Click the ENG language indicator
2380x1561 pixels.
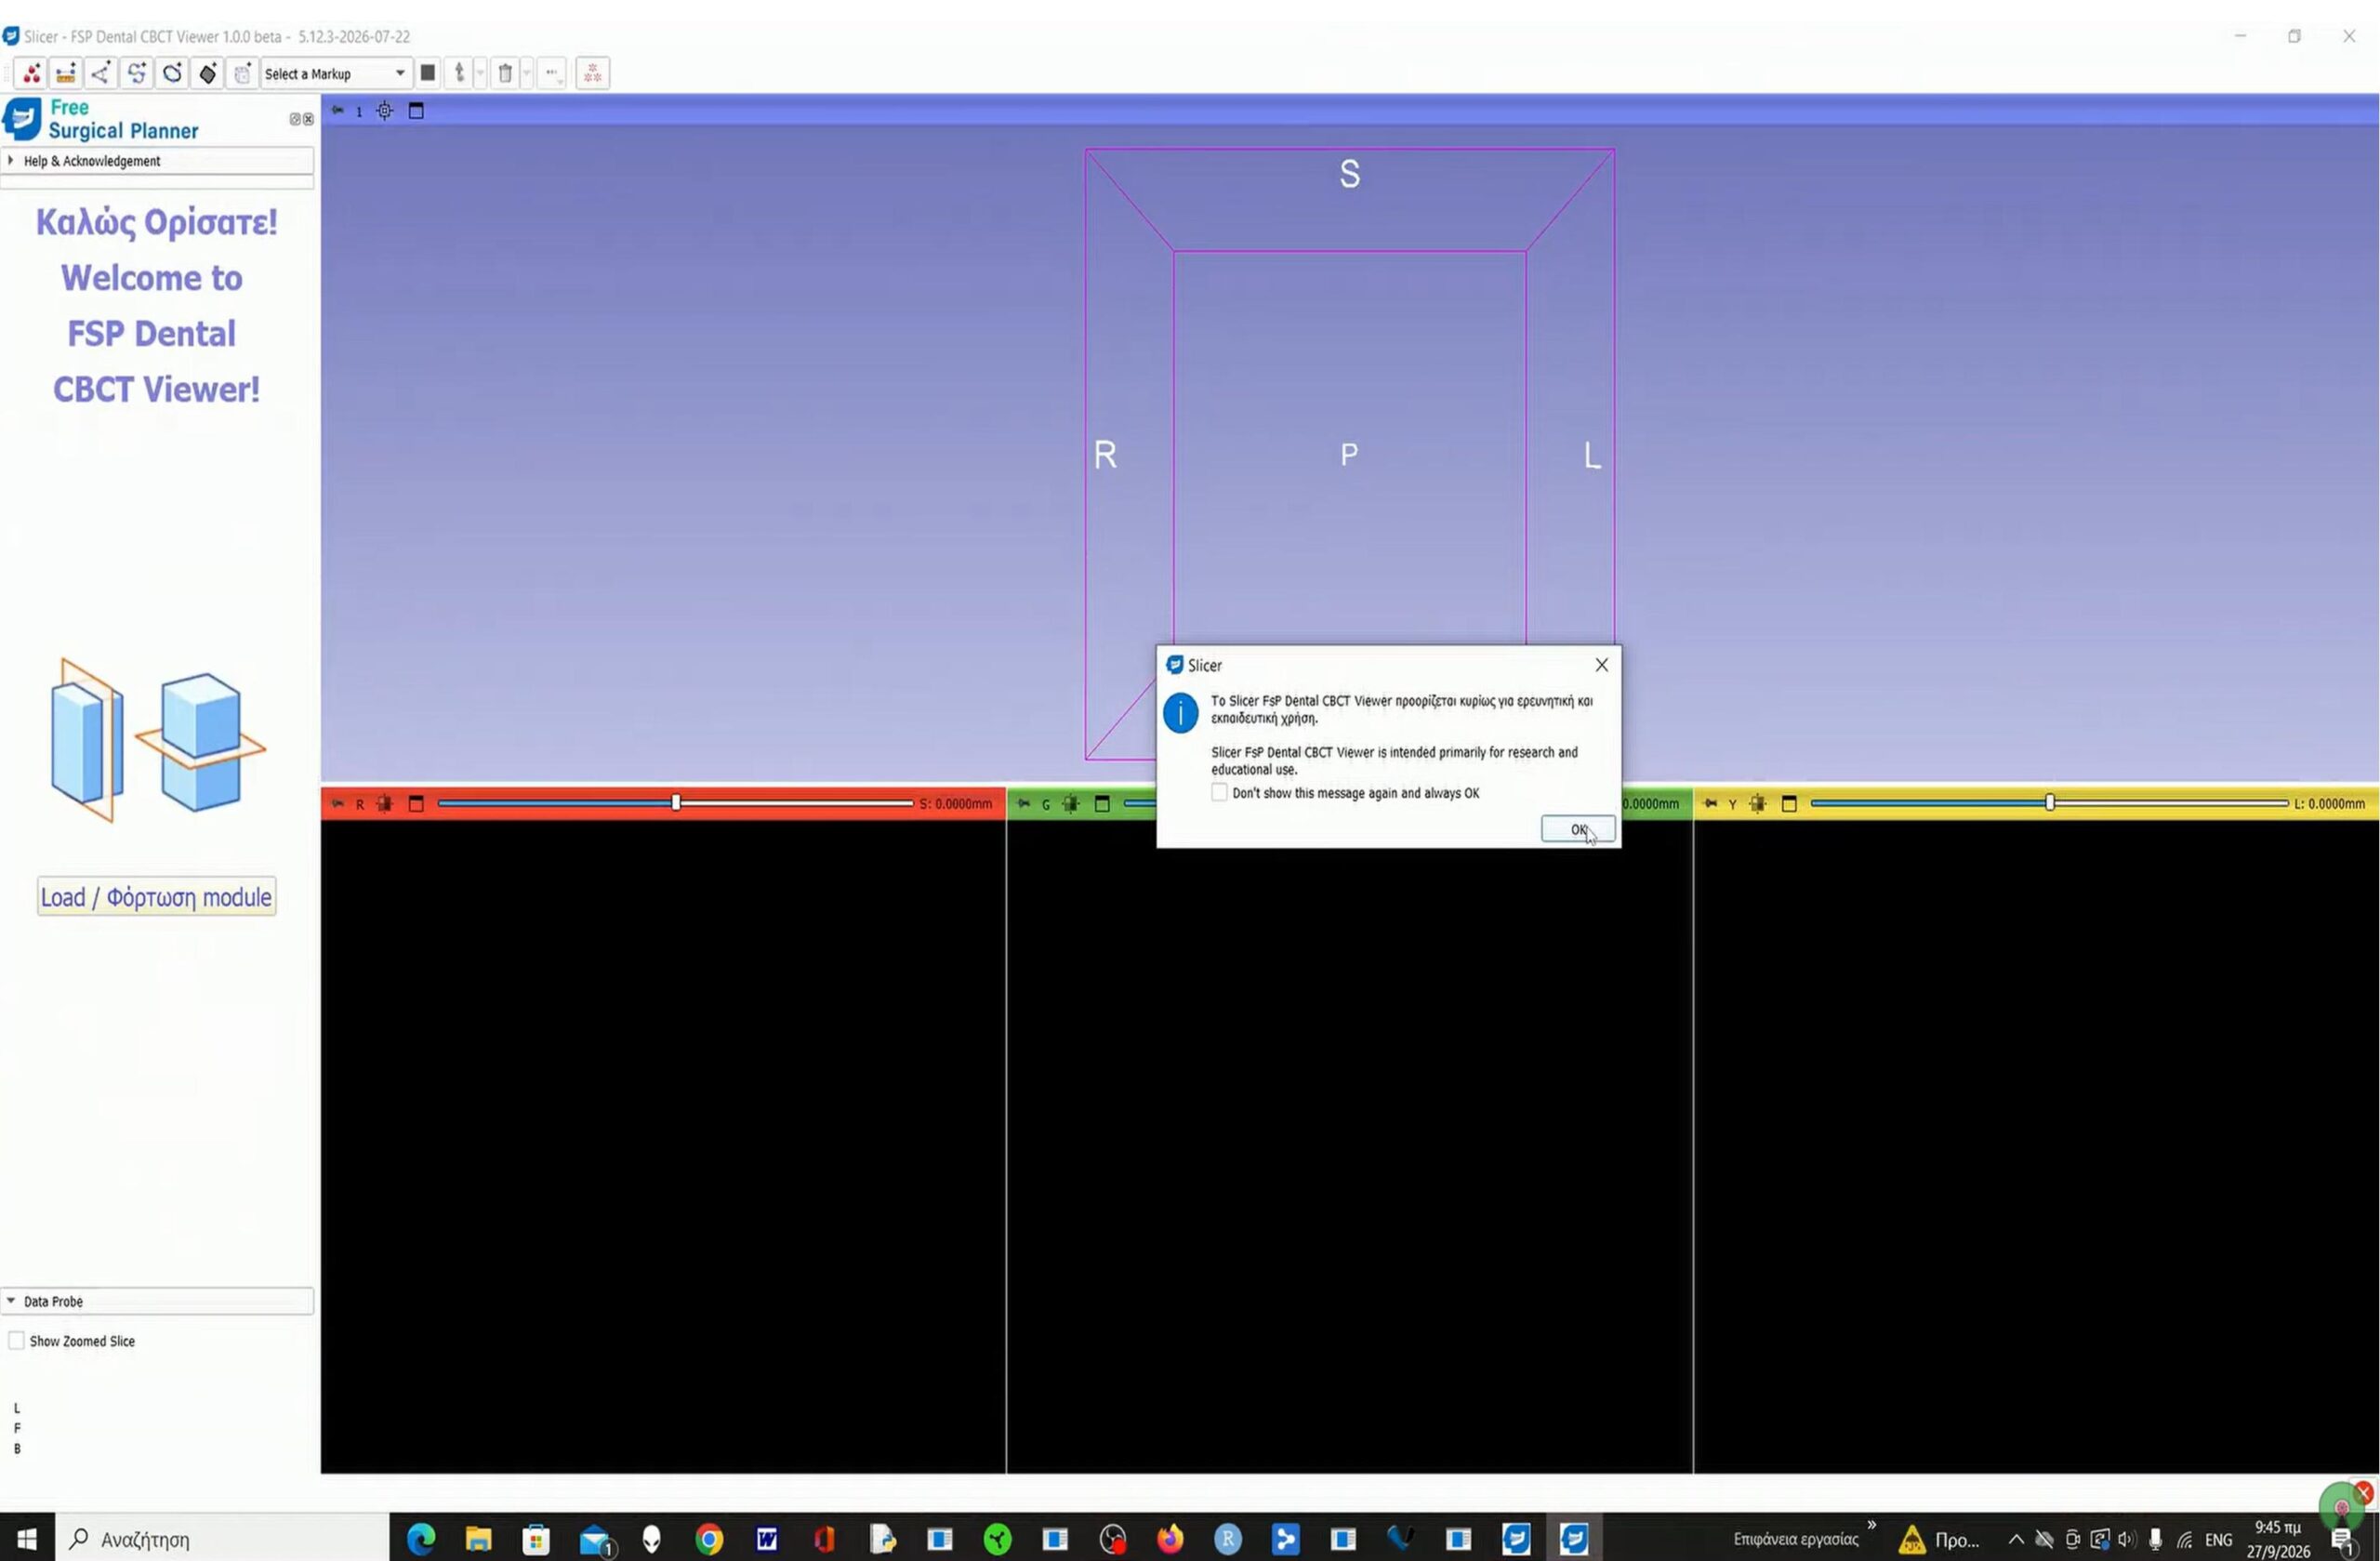coord(2218,1539)
